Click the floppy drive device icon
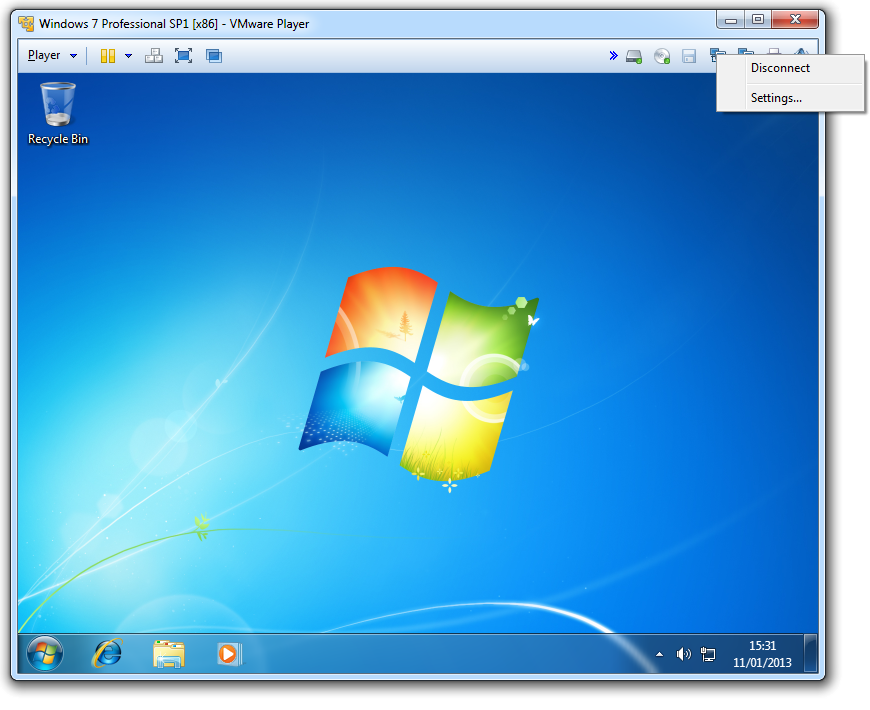870x710 pixels. click(x=689, y=57)
